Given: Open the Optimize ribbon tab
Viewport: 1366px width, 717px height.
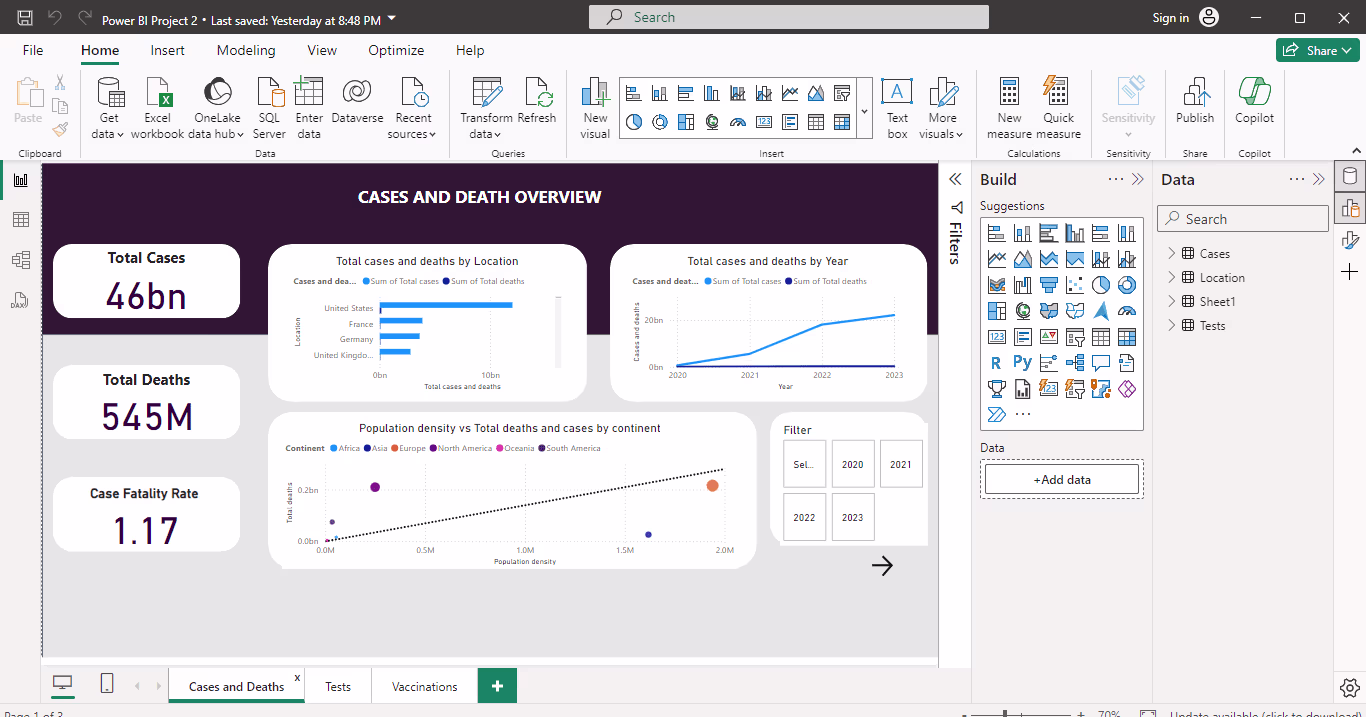Looking at the screenshot, I should (396, 50).
